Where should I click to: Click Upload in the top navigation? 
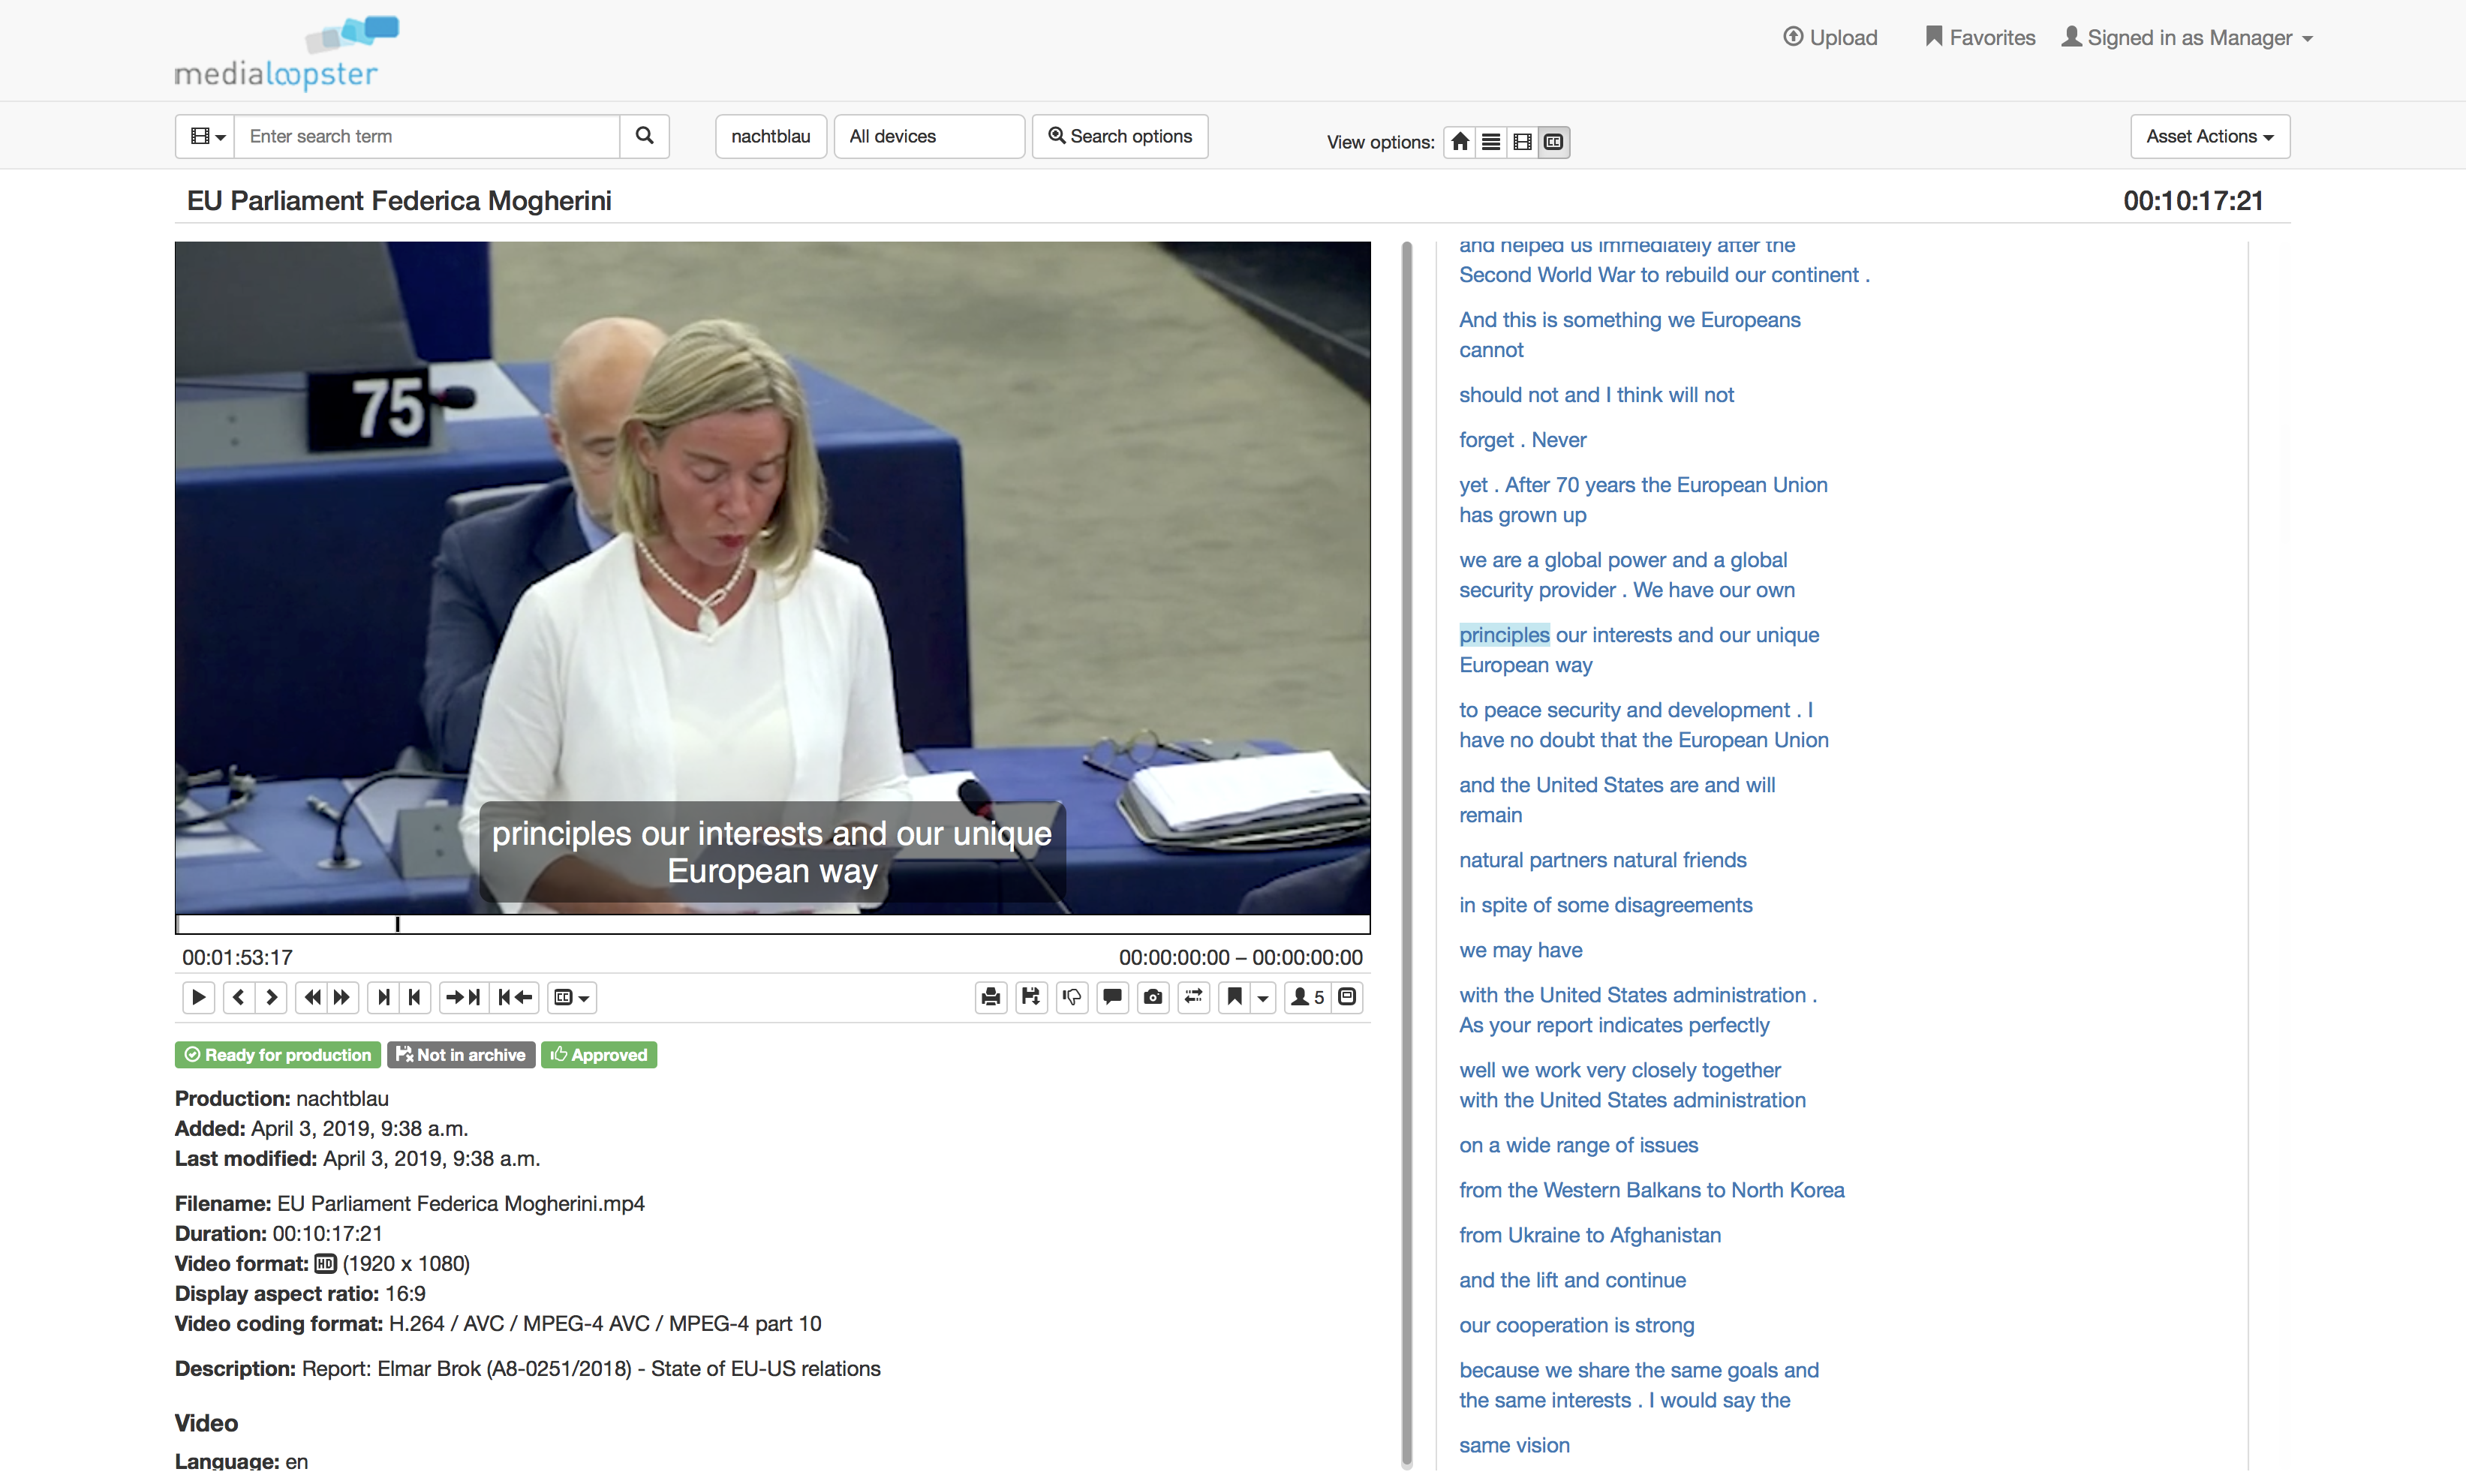[x=1830, y=38]
